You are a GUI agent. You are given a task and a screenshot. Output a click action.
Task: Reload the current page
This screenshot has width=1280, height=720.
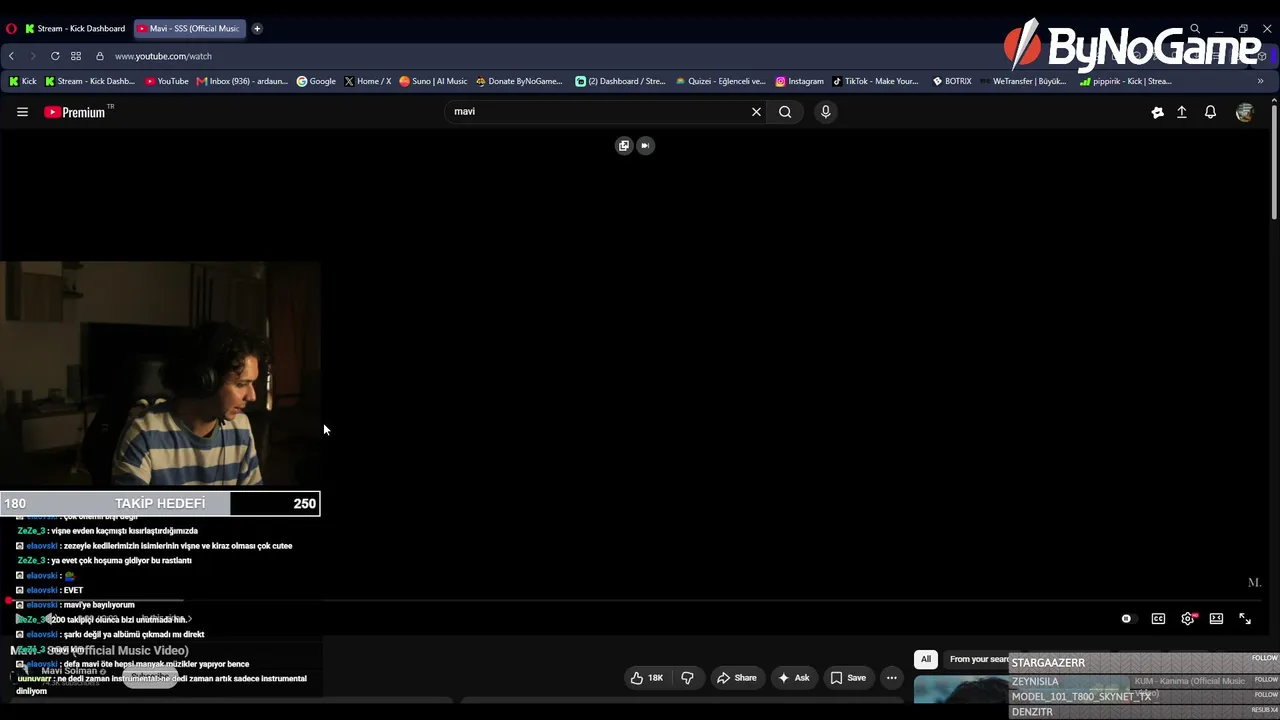coord(55,56)
